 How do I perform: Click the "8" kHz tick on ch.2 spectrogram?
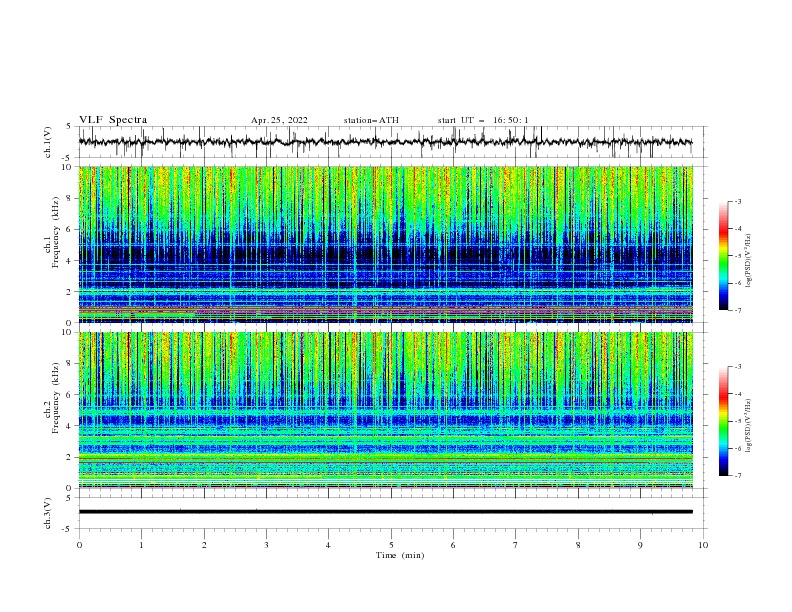(70, 364)
